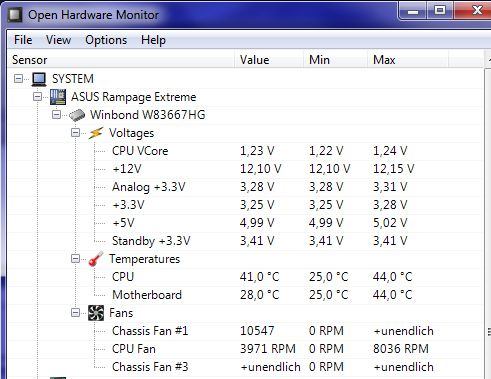Click the Value column header
491x379 pixels.
[269, 60]
